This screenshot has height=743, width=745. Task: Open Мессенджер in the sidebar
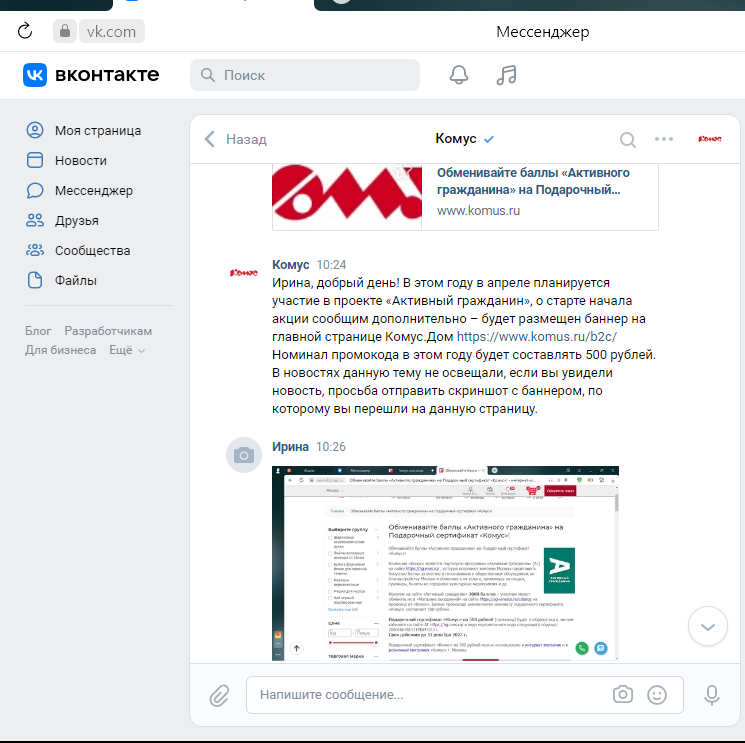coord(79,191)
